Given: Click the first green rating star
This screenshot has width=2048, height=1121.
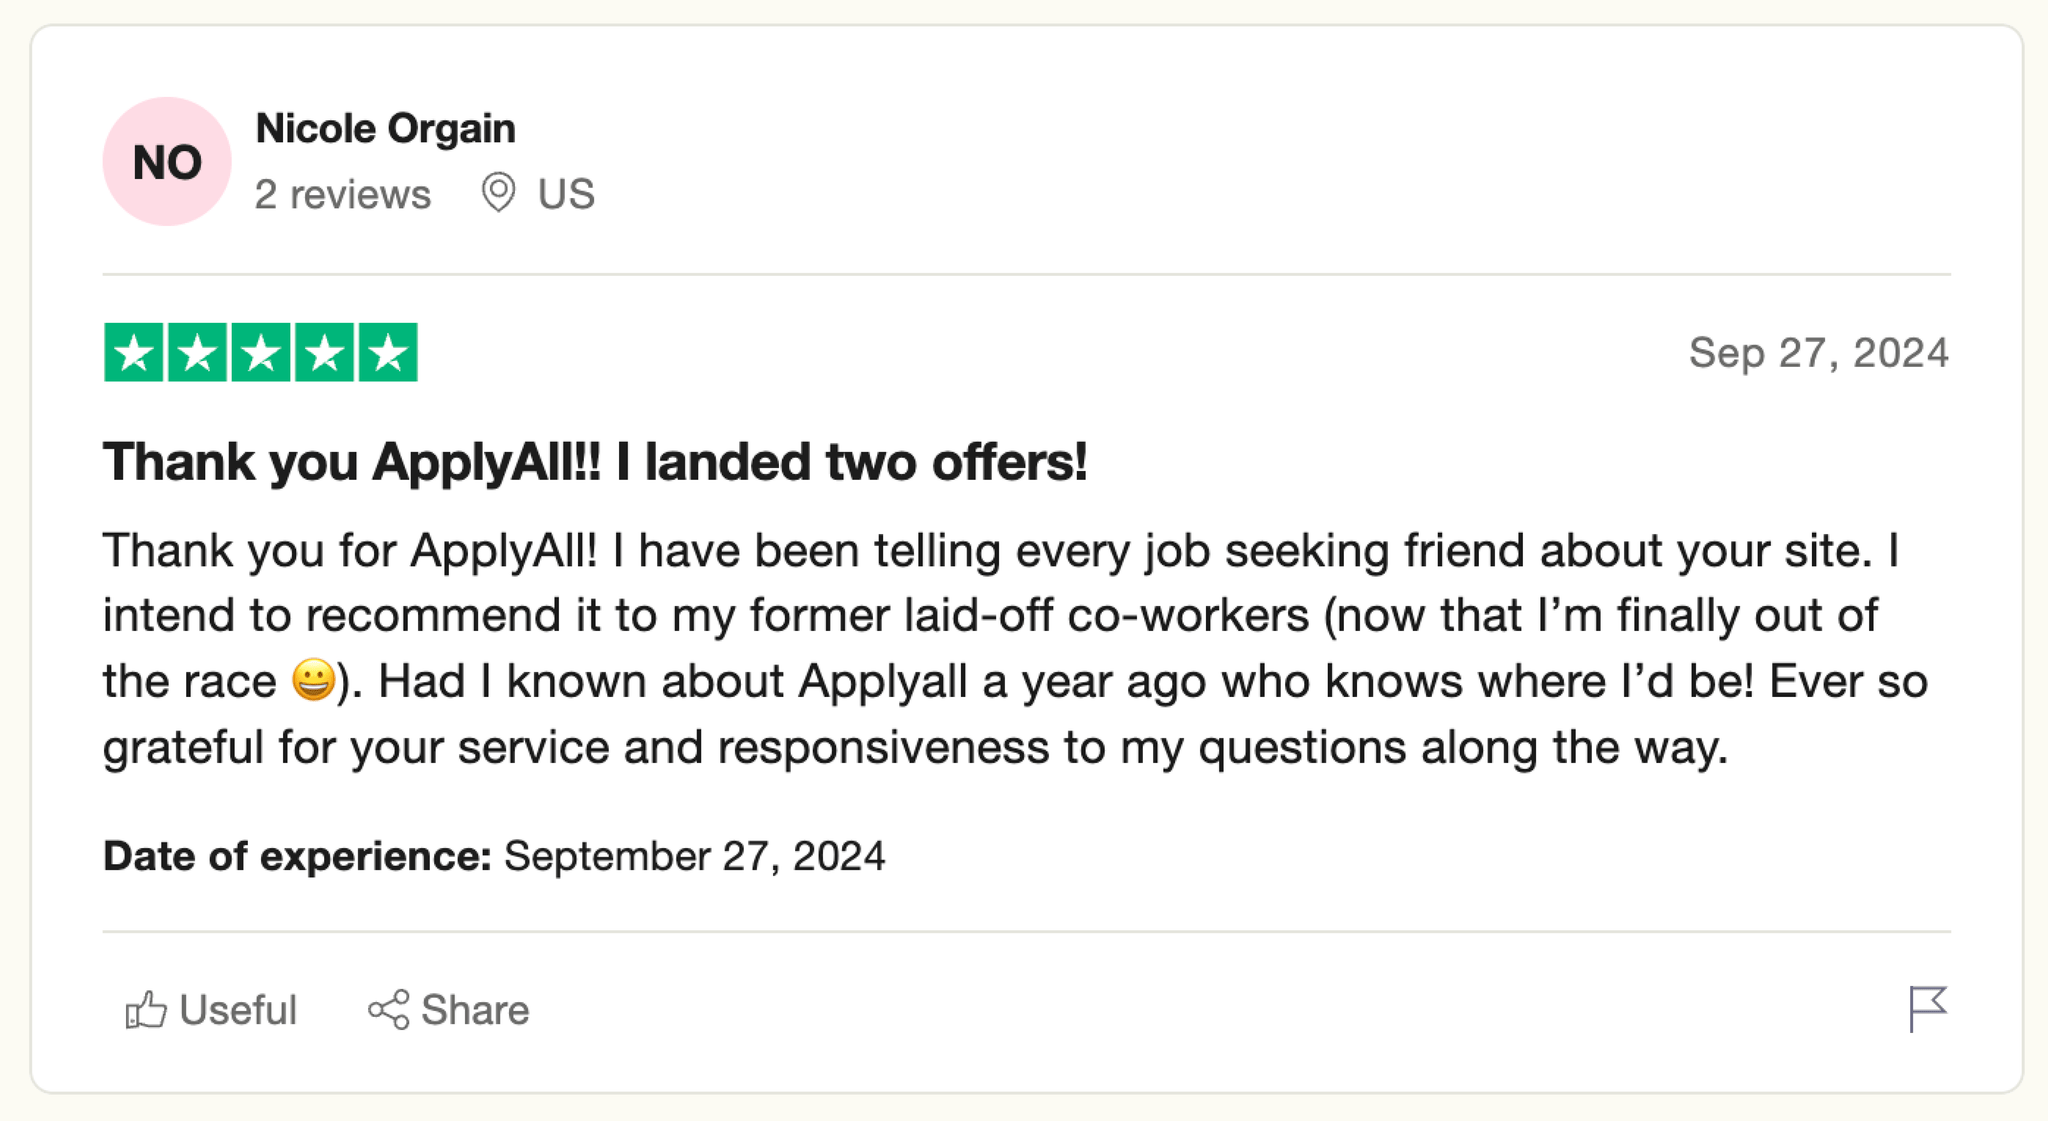Looking at the screenshot, I should 133,353.
